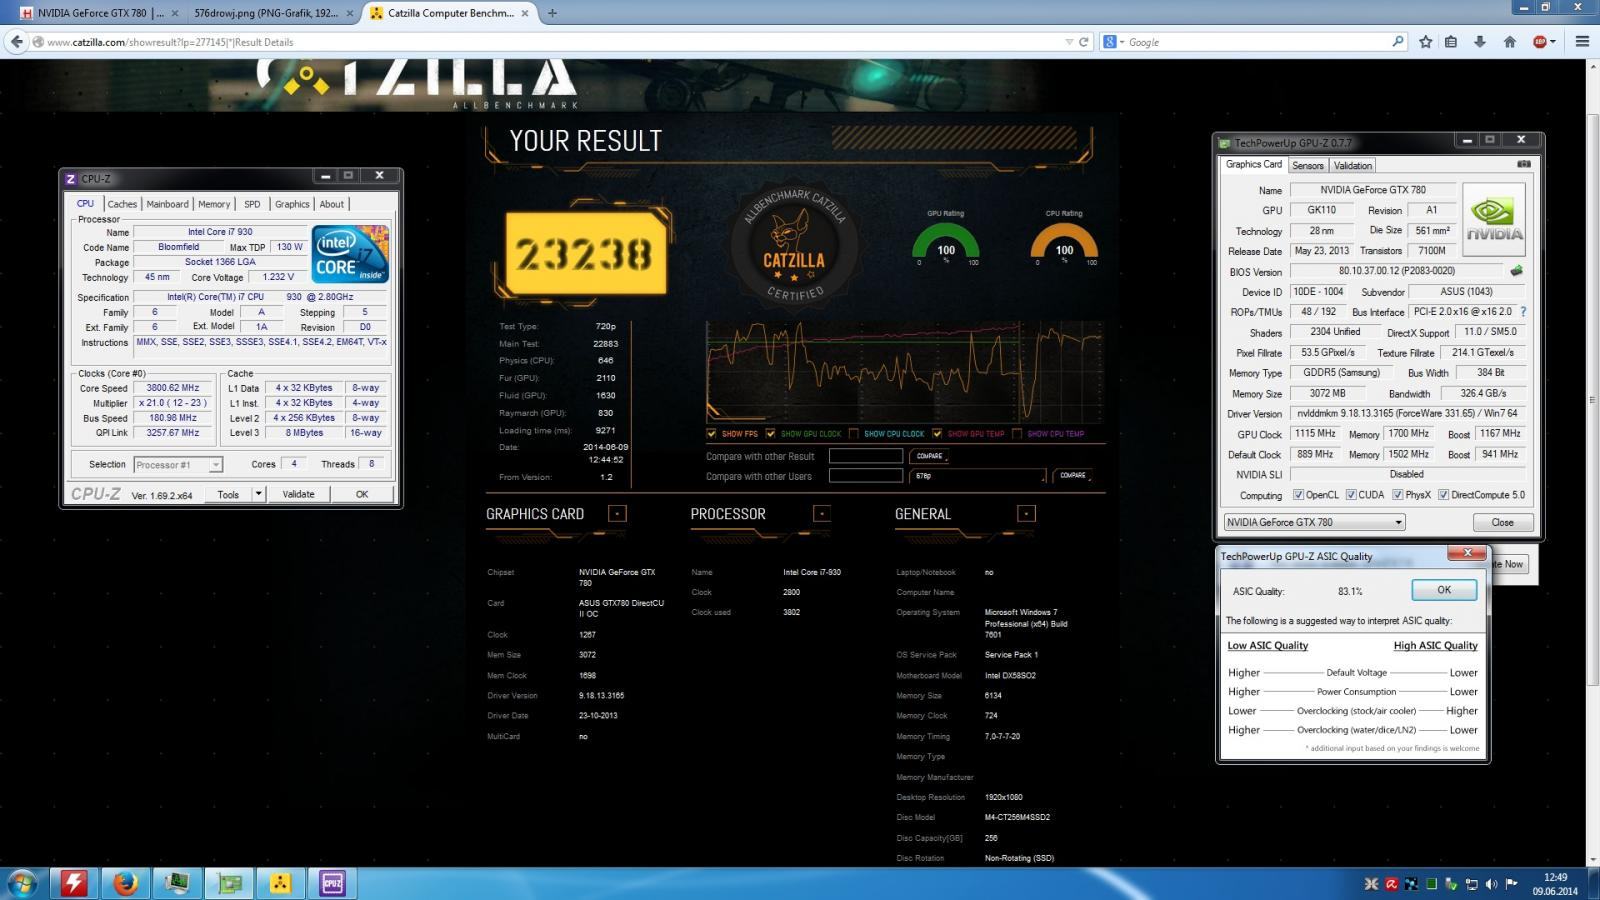Collapse the GENERAL section
This screenshot has height=900, width=1600.
click(x=1026, y=514)
